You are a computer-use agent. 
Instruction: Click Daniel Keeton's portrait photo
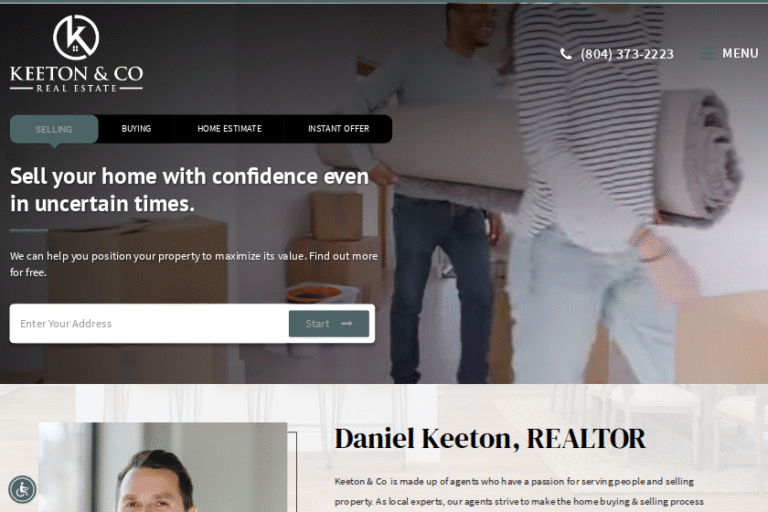point(163,467)
